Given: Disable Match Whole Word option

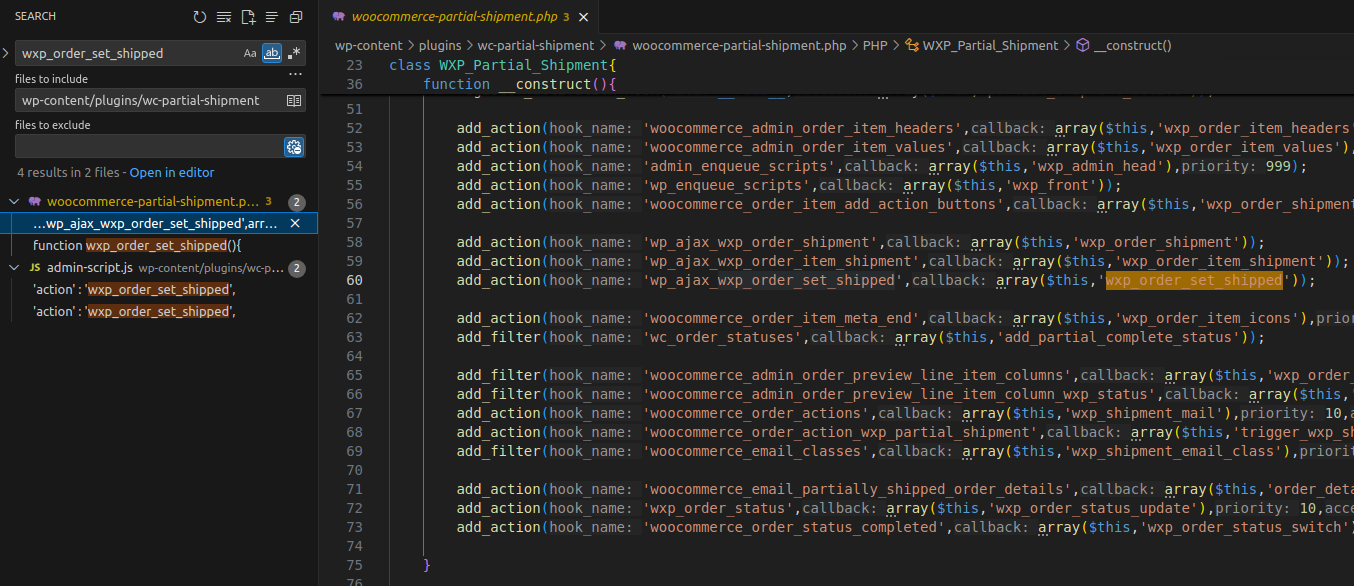Looking at the screenshot, I should tap(272, 53).
